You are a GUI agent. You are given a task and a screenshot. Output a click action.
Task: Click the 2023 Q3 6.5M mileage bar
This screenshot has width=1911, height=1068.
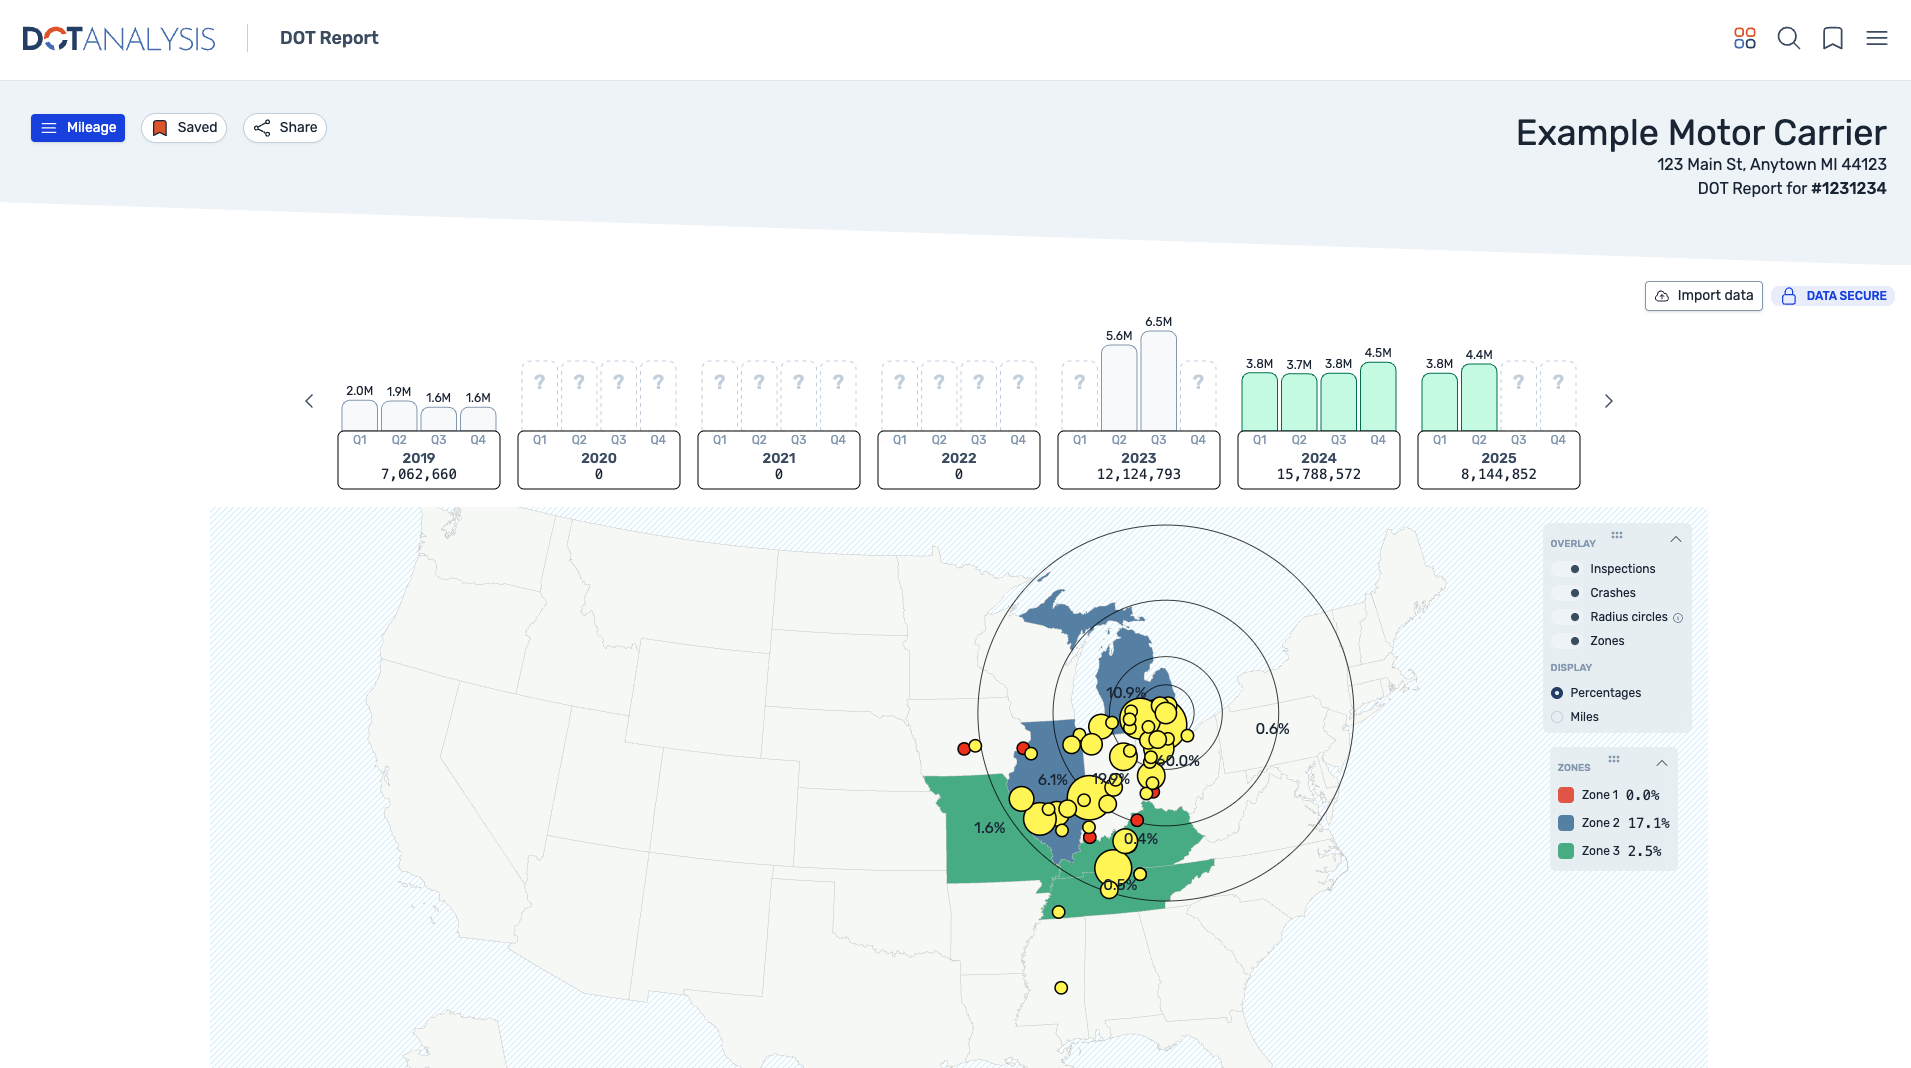click(1158, 381)
